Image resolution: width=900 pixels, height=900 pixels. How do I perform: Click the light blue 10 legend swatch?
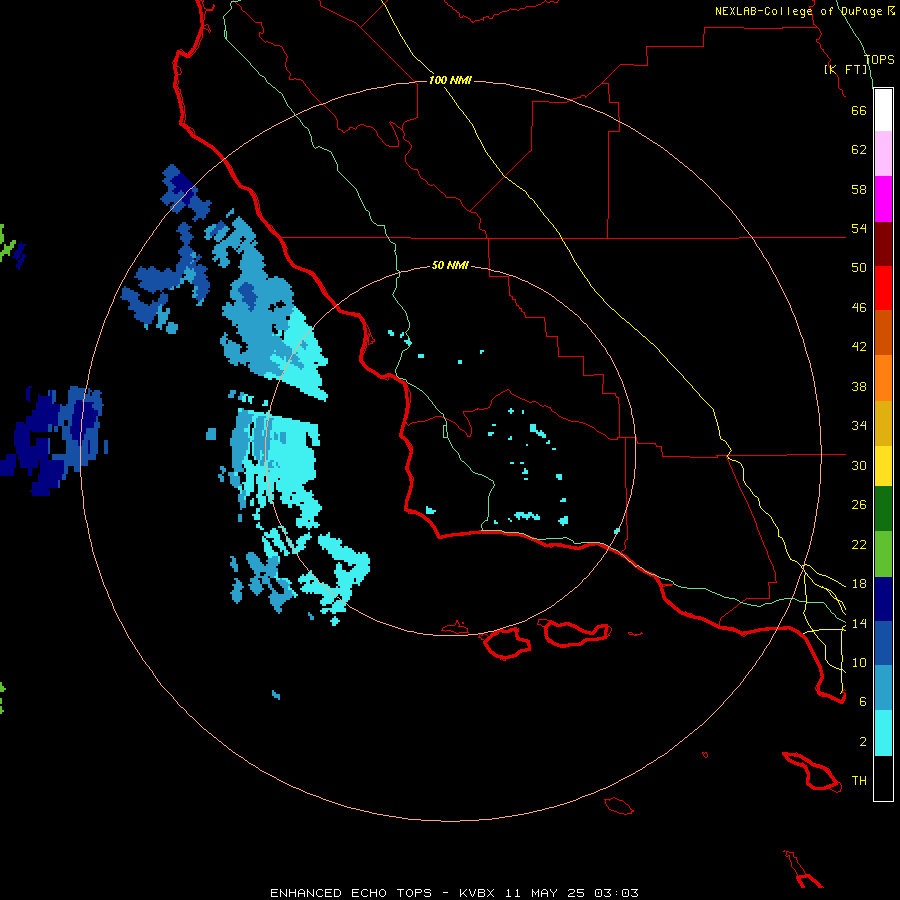(x=883, y=688)
